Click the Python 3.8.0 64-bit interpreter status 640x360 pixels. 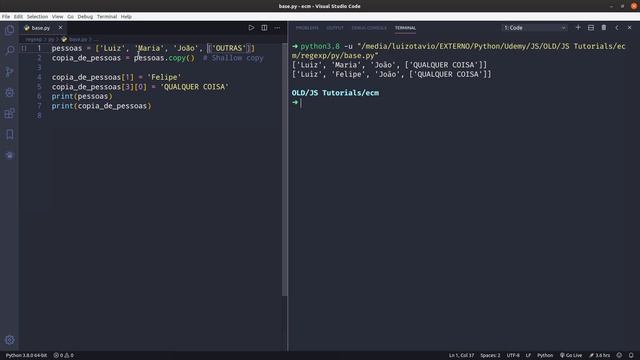(26, 355)
